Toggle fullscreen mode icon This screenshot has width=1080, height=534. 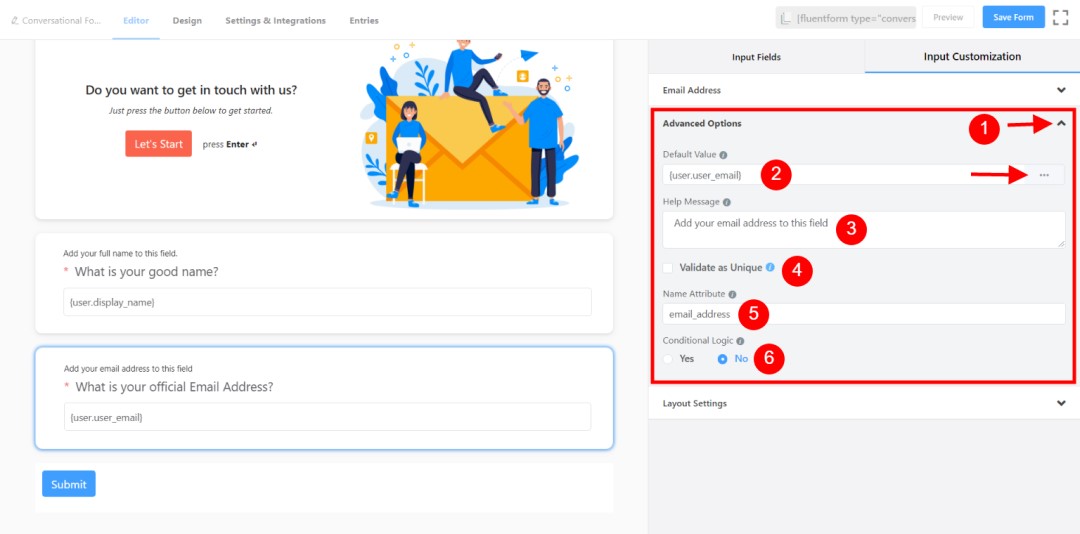pyautogui.click(x=1060, y=17)
